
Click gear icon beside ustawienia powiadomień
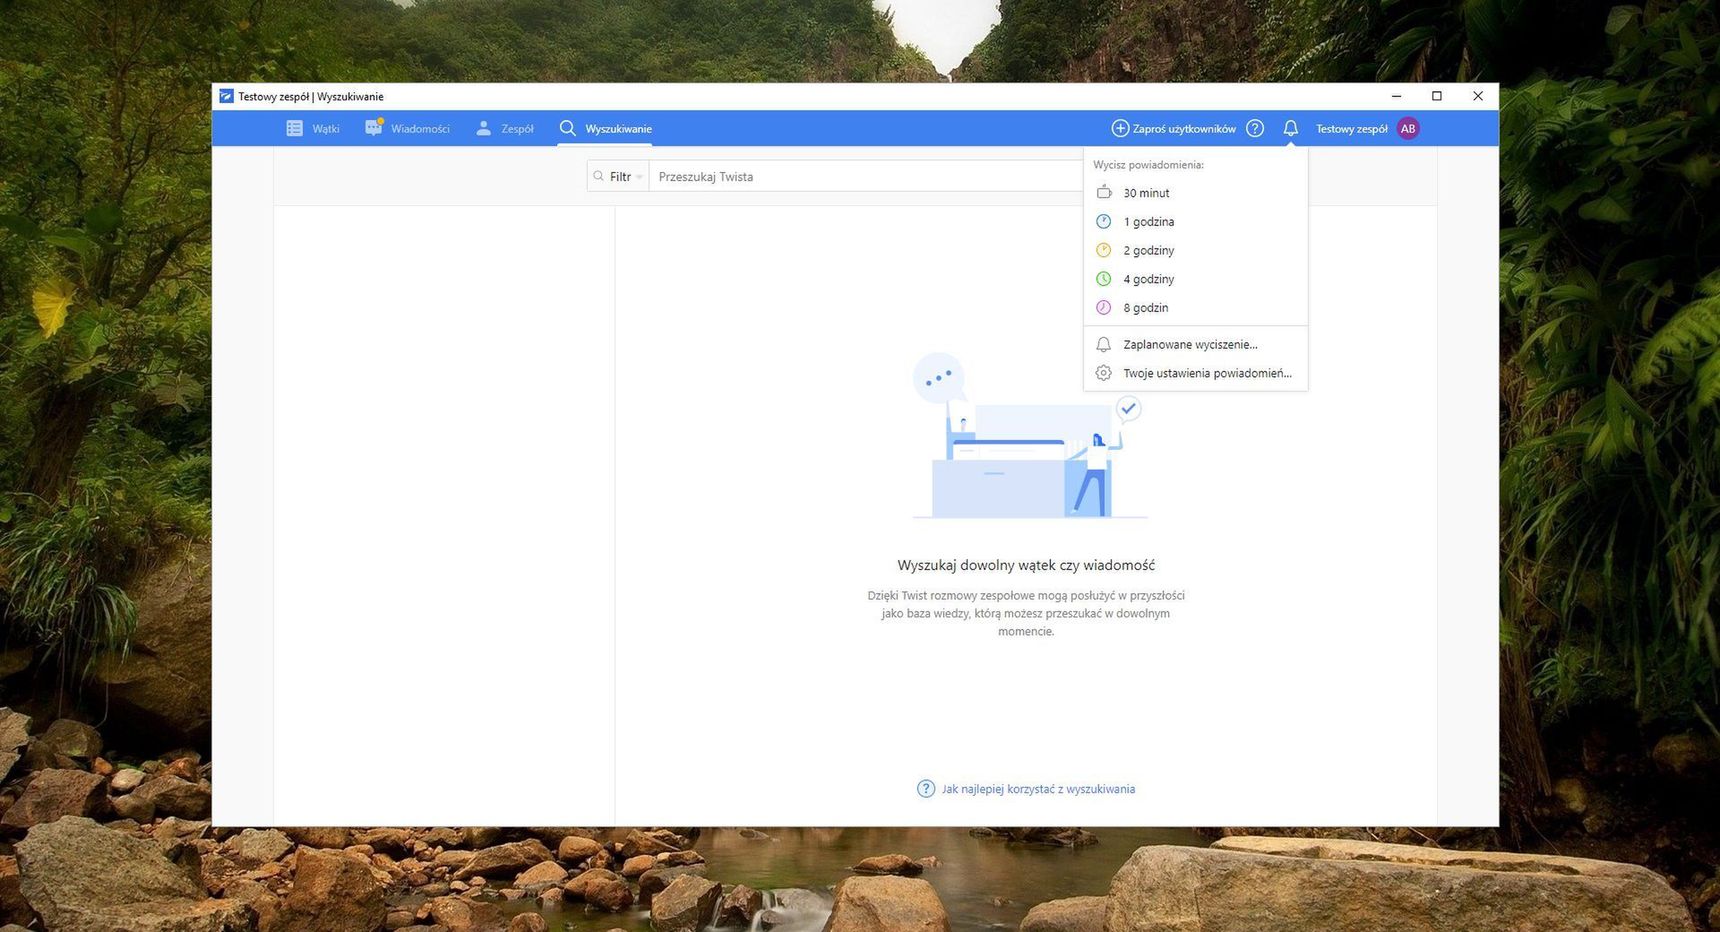tap(1104, 373)
